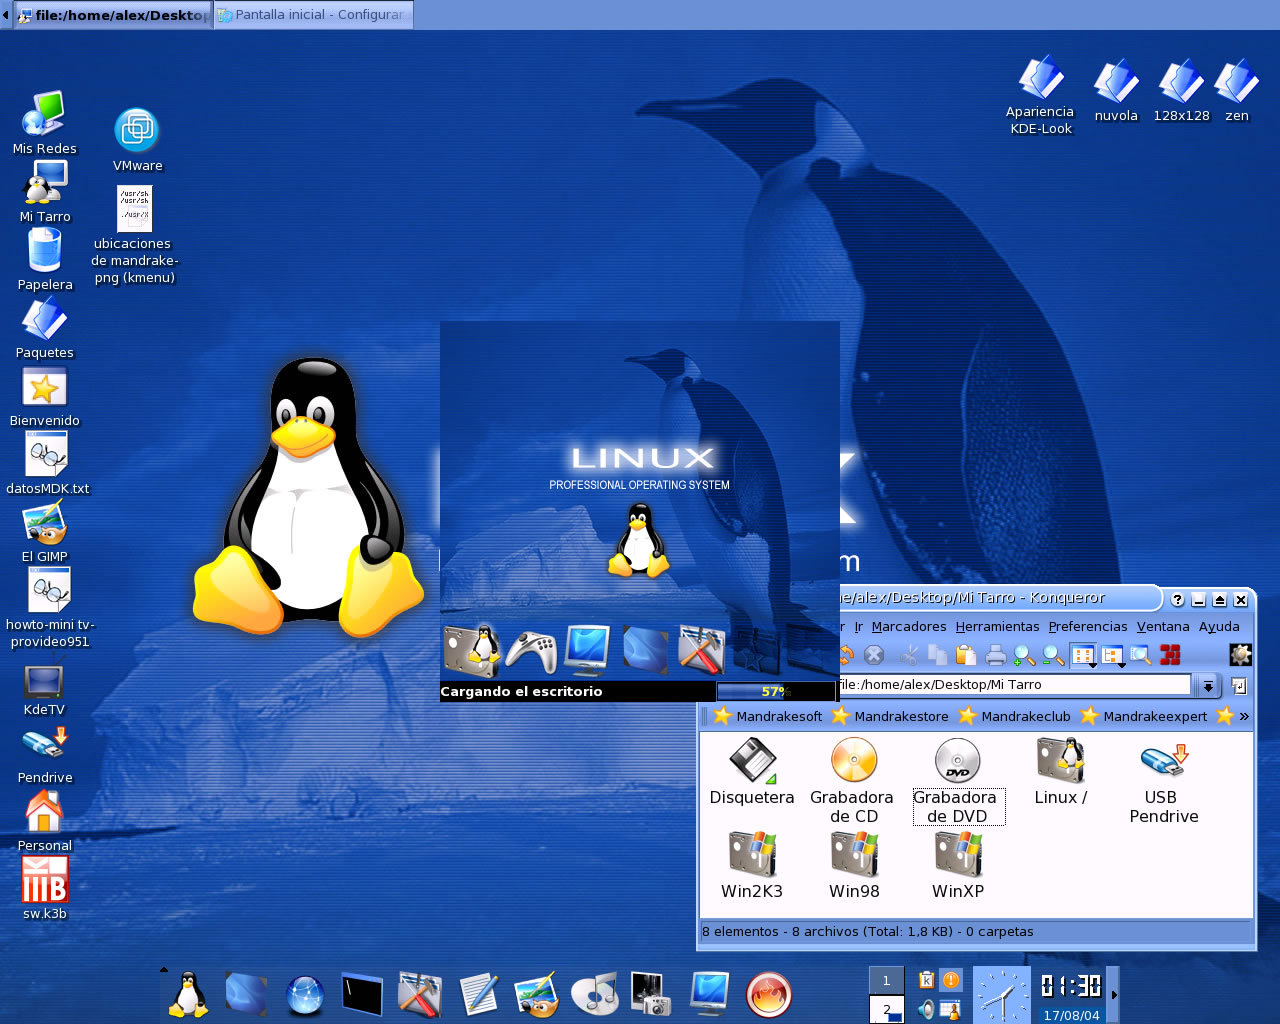Expand the kicker panel hide arrow
Image resolution: width=1280 pixels, height=1024 pixels.
tap(1114, 994)
